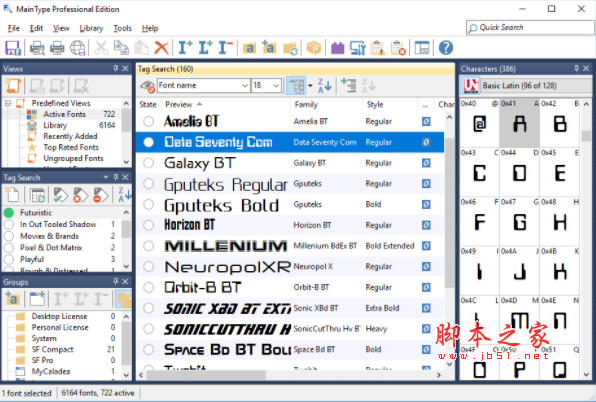Select the NeuropolXR font row
The image size is (596, 402).
[290, 267]
